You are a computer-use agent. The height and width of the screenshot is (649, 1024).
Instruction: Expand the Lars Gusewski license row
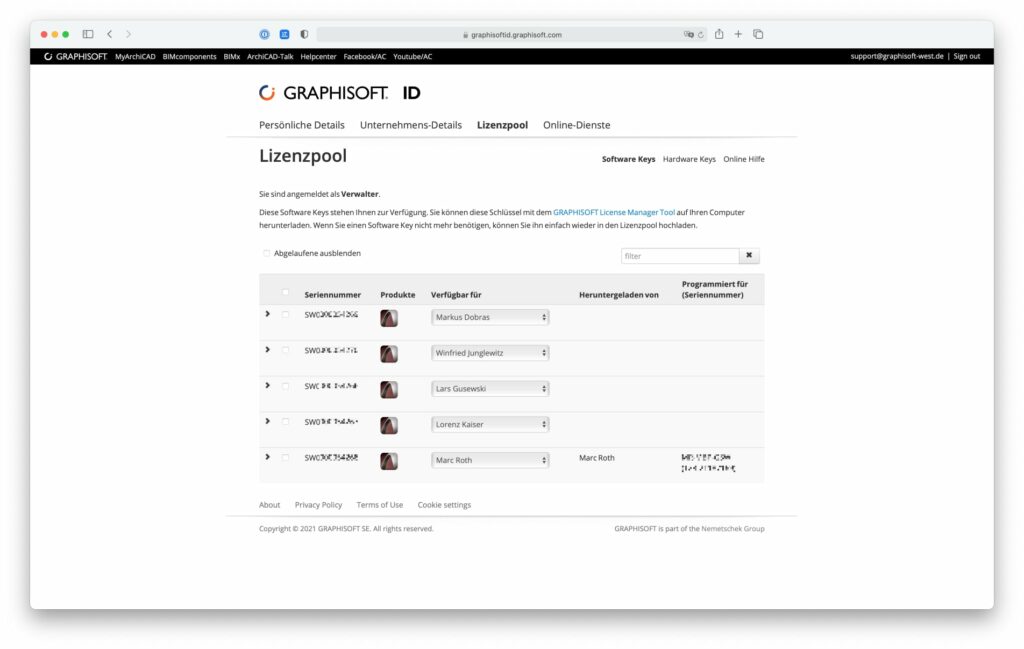[268, 386]
